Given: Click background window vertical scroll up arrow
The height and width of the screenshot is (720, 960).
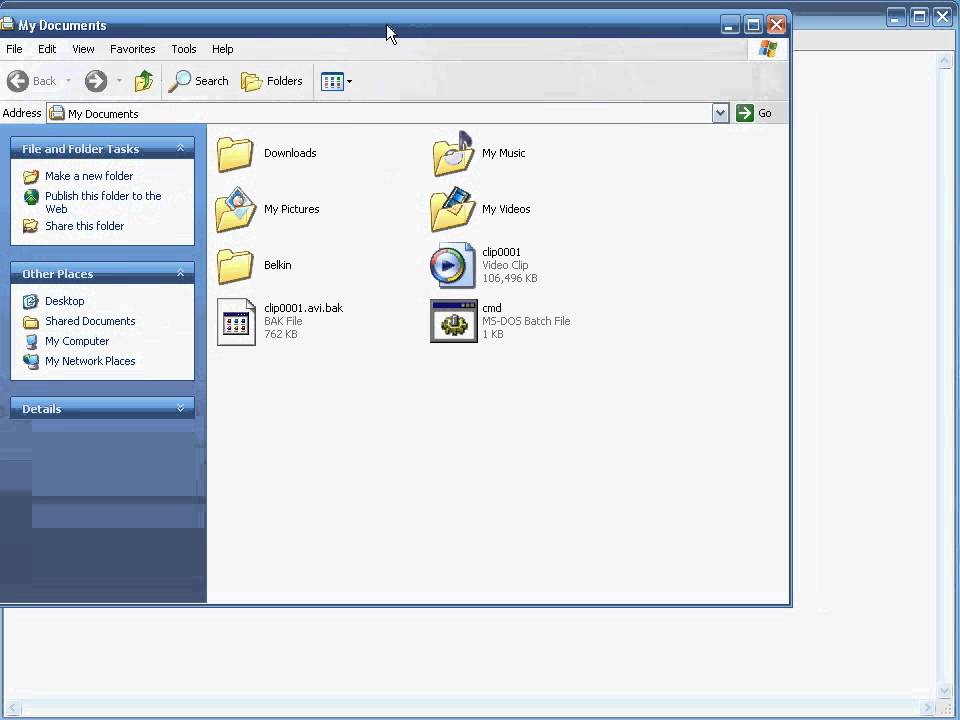Looking at the screenshot, I should click(x=944, y=60).
